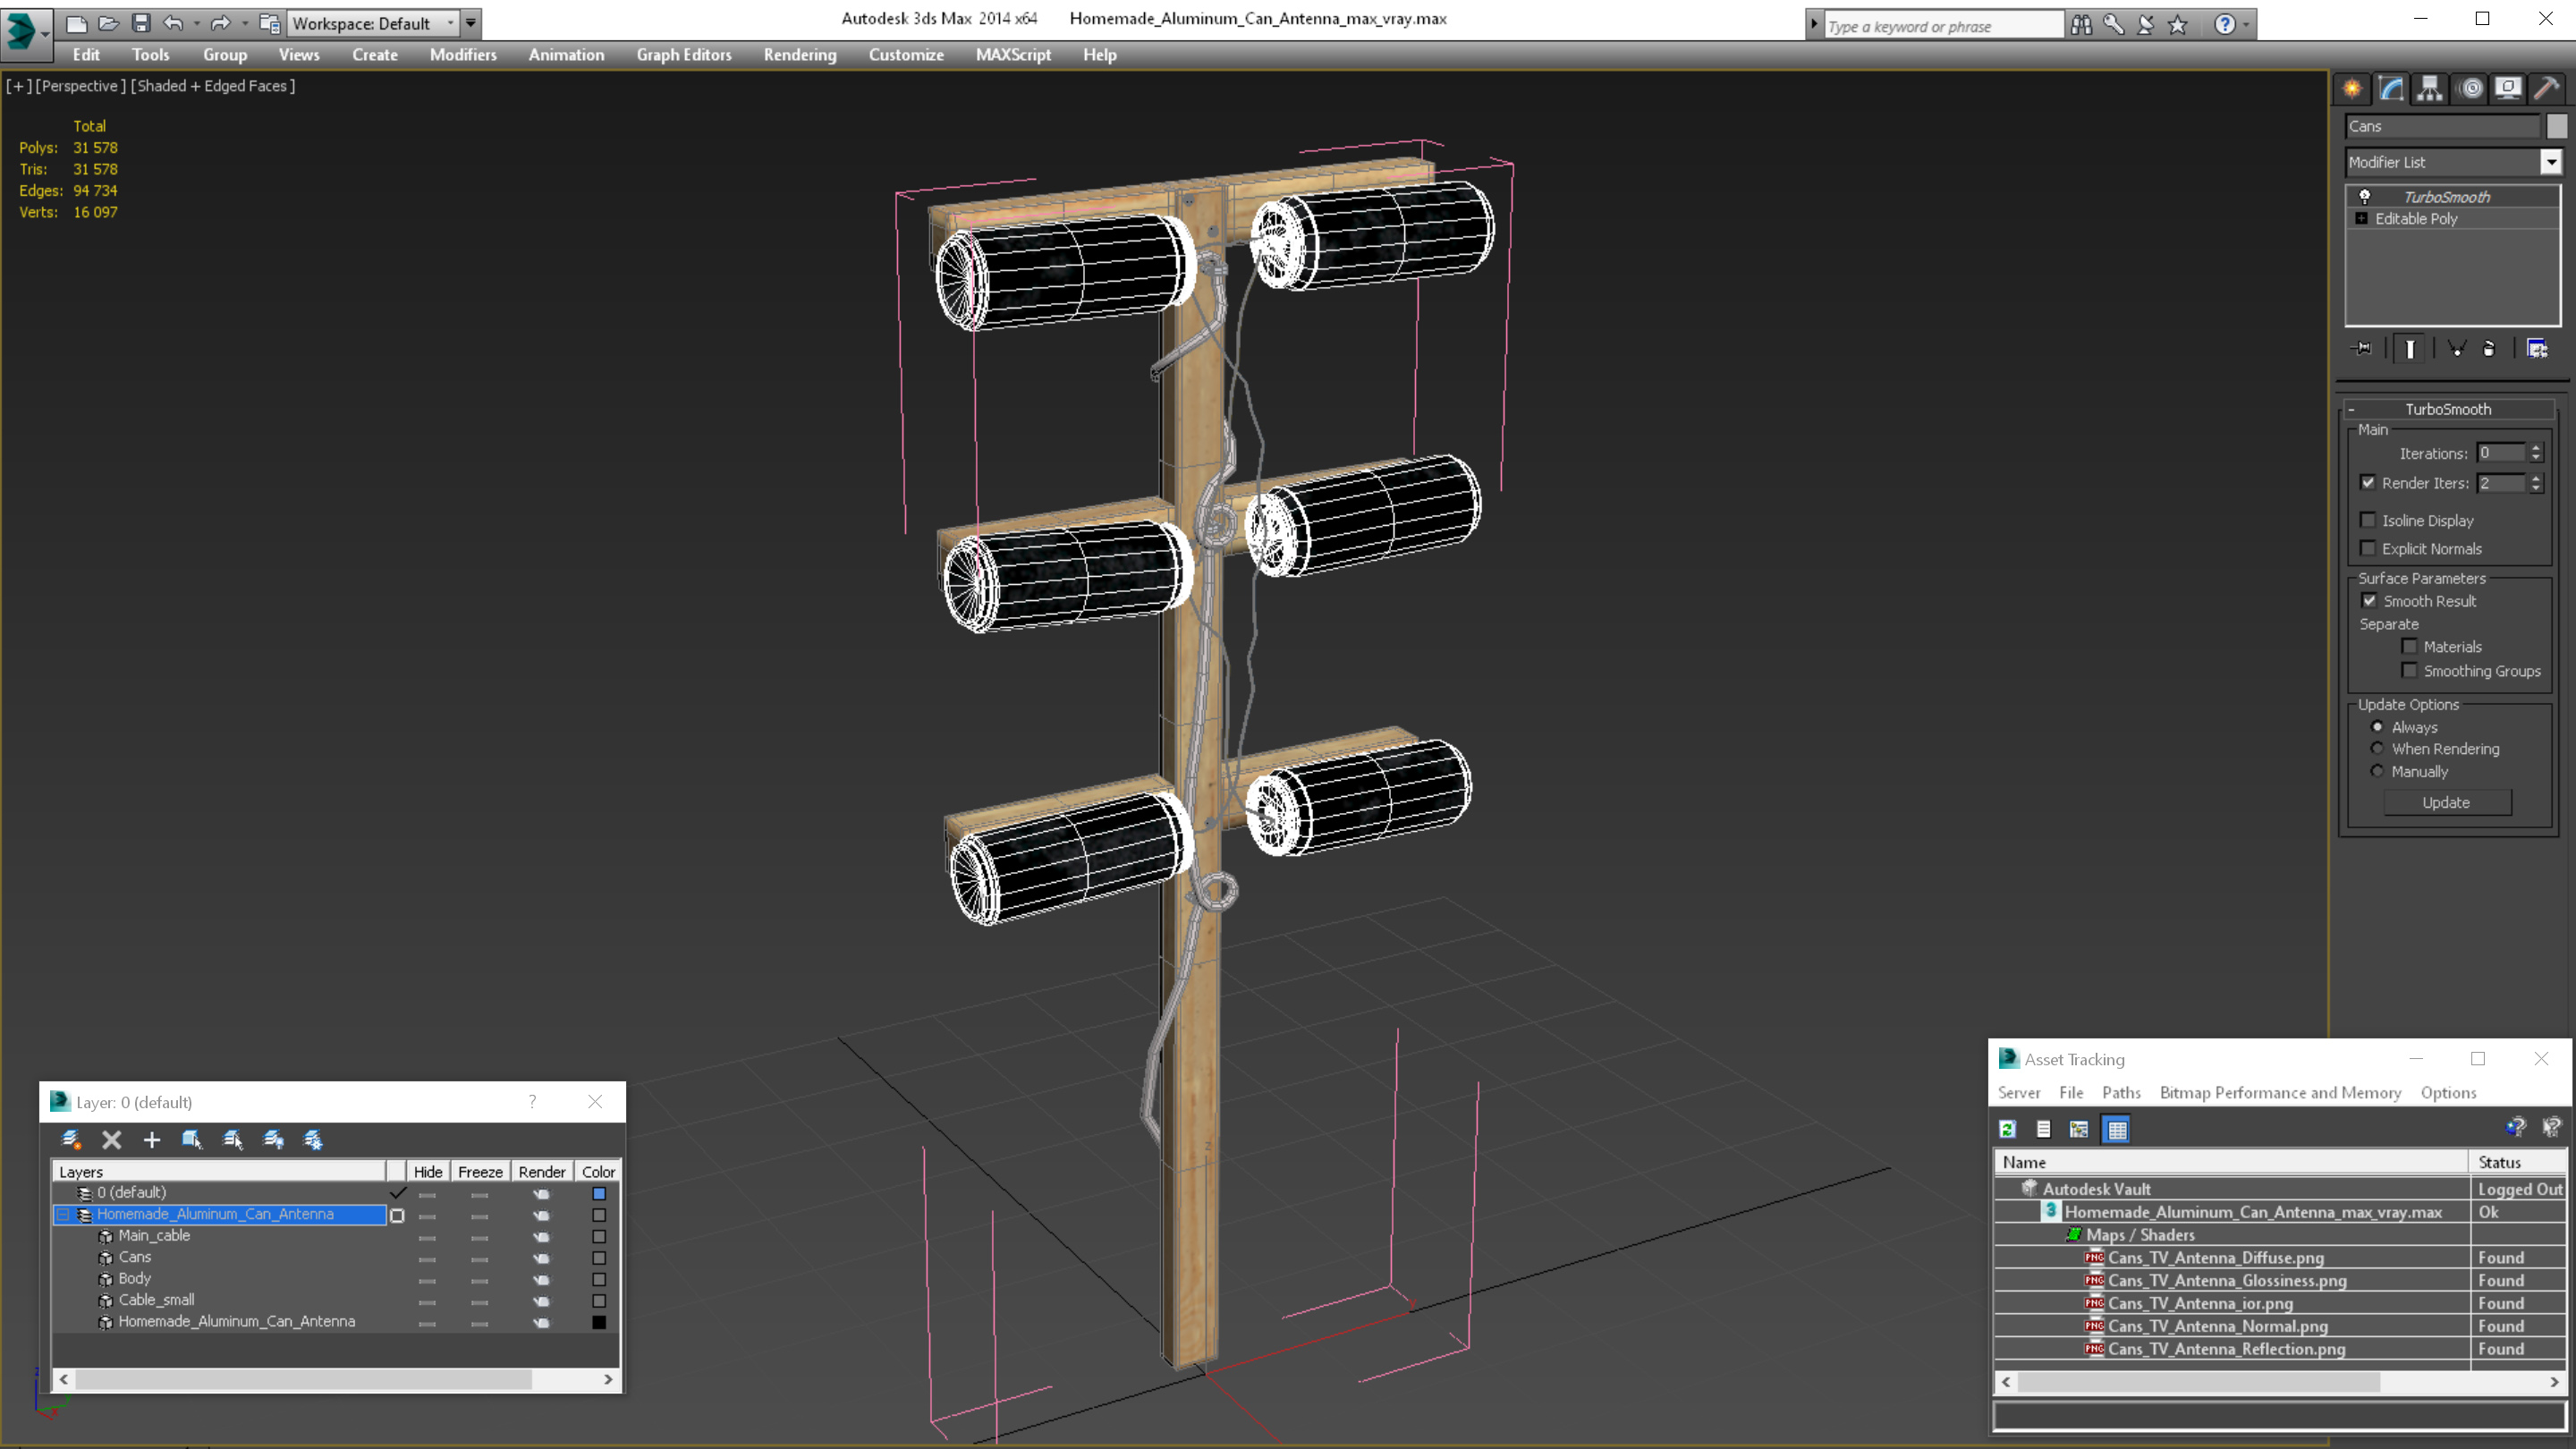Click the Configure Modifier Sets icon
Viewport: 2576px width, 1449px height.
click(x=2537, y=348)
